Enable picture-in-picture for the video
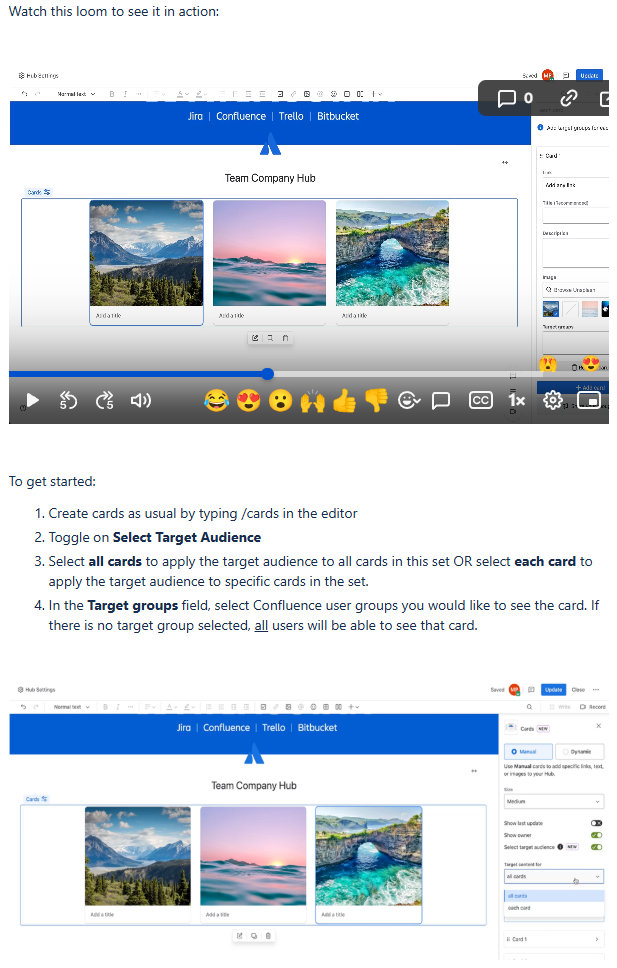The height and width of the screenshot is (968, 617). click(589, 401)
